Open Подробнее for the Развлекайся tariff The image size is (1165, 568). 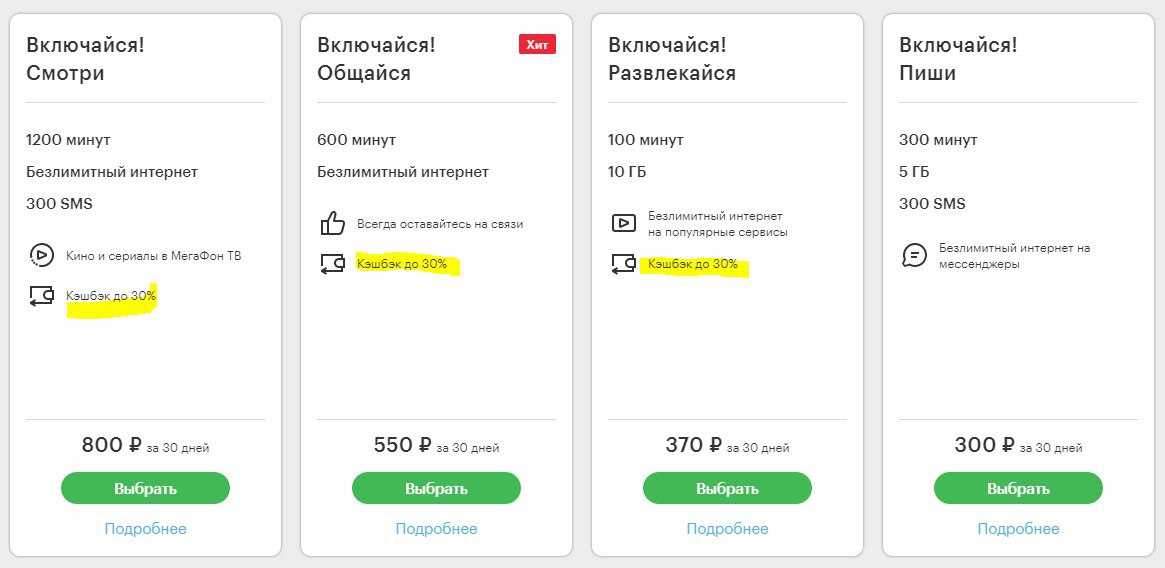[727, 529]
